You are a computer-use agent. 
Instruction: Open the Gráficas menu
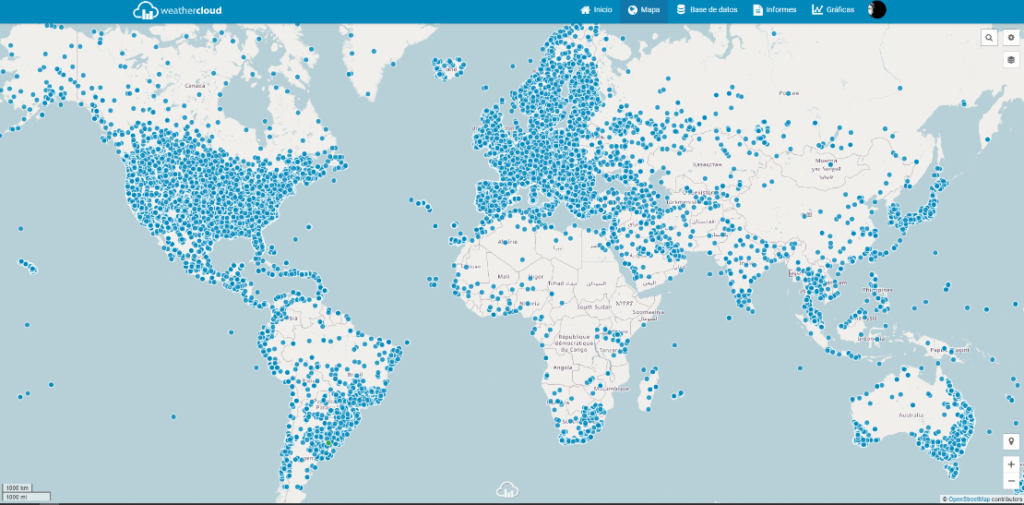833,10
